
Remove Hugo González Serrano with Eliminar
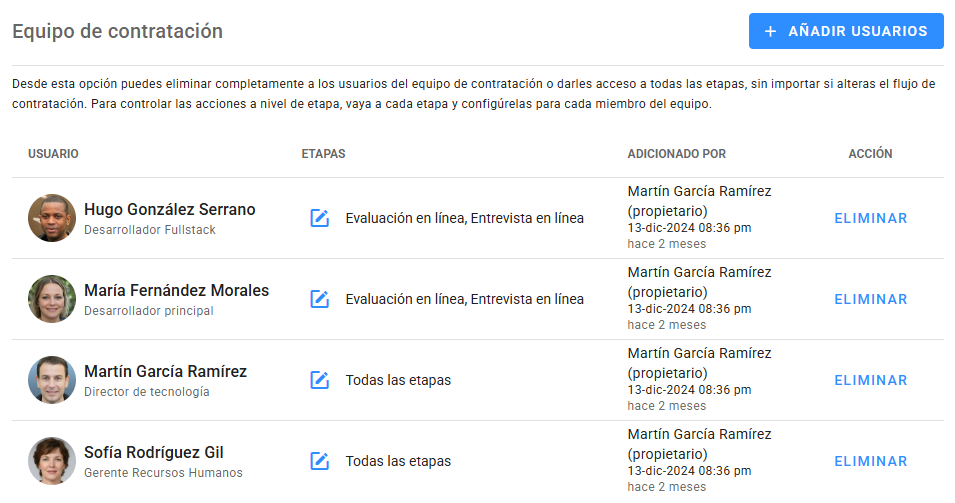[870, 218]
